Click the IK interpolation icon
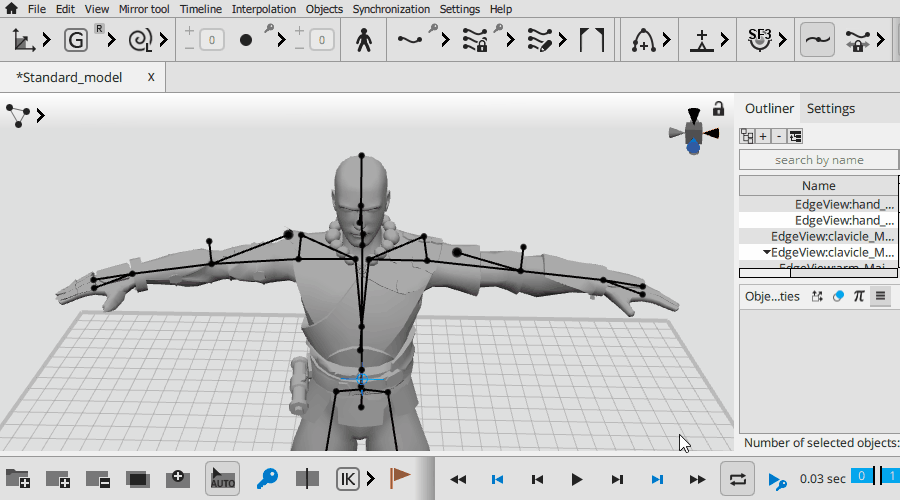 pos(347,479)
